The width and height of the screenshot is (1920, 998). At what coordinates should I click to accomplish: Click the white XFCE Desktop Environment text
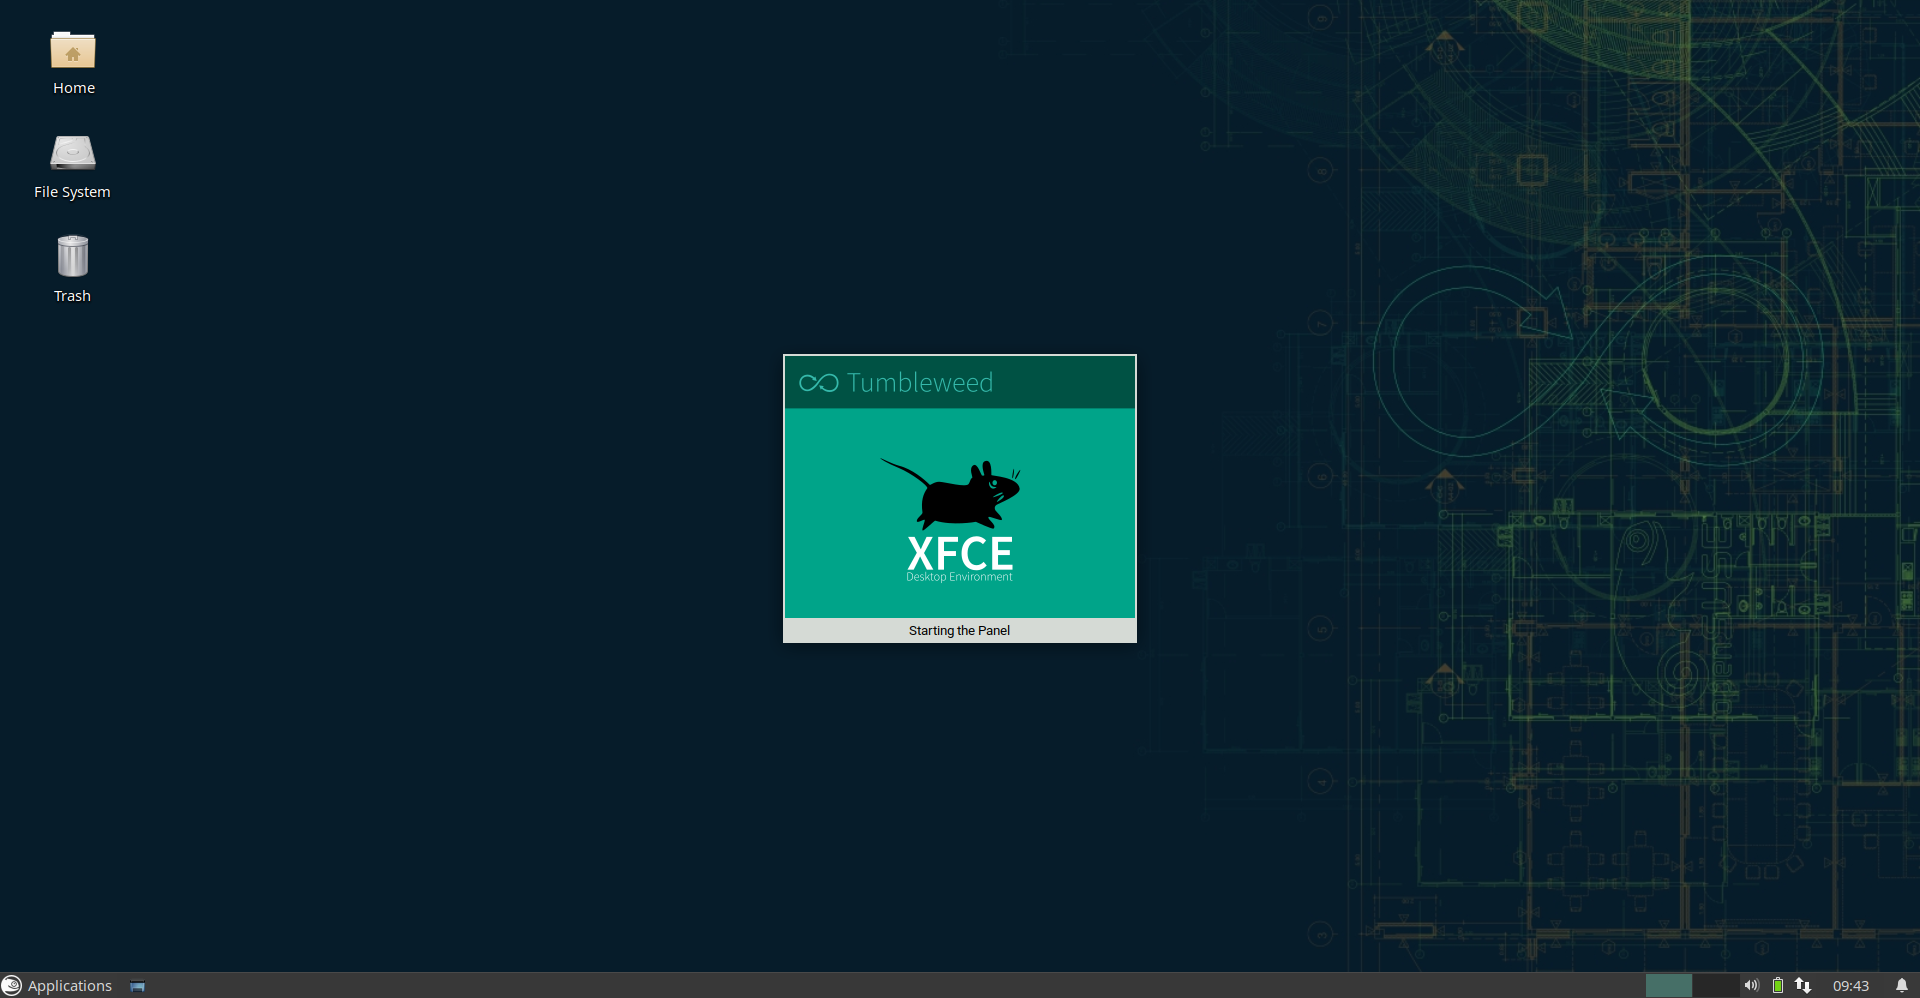pyautogui.click(x=960, y=558)
